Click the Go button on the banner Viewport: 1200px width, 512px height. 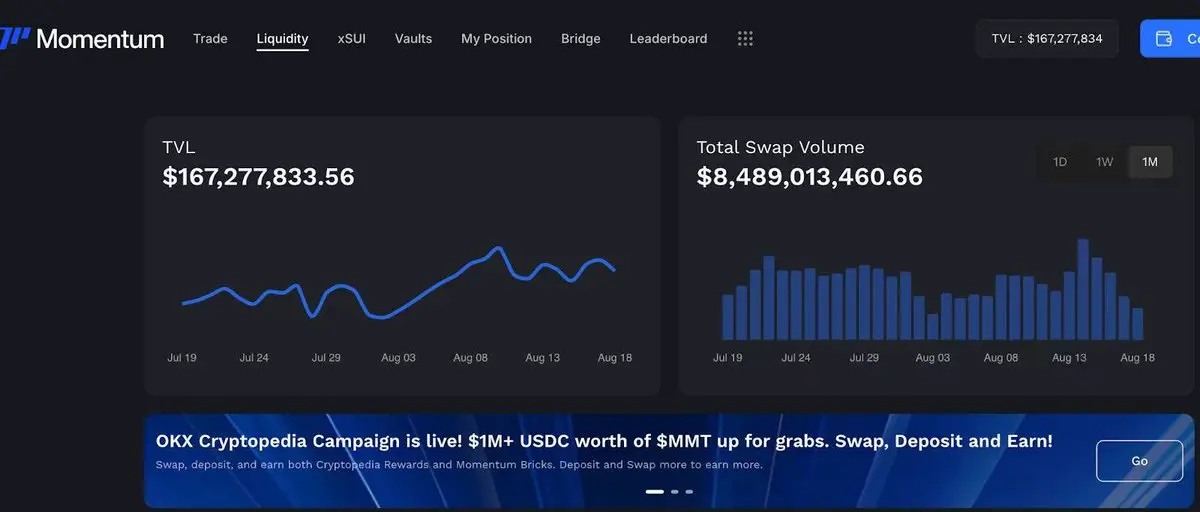(1140, 461)
